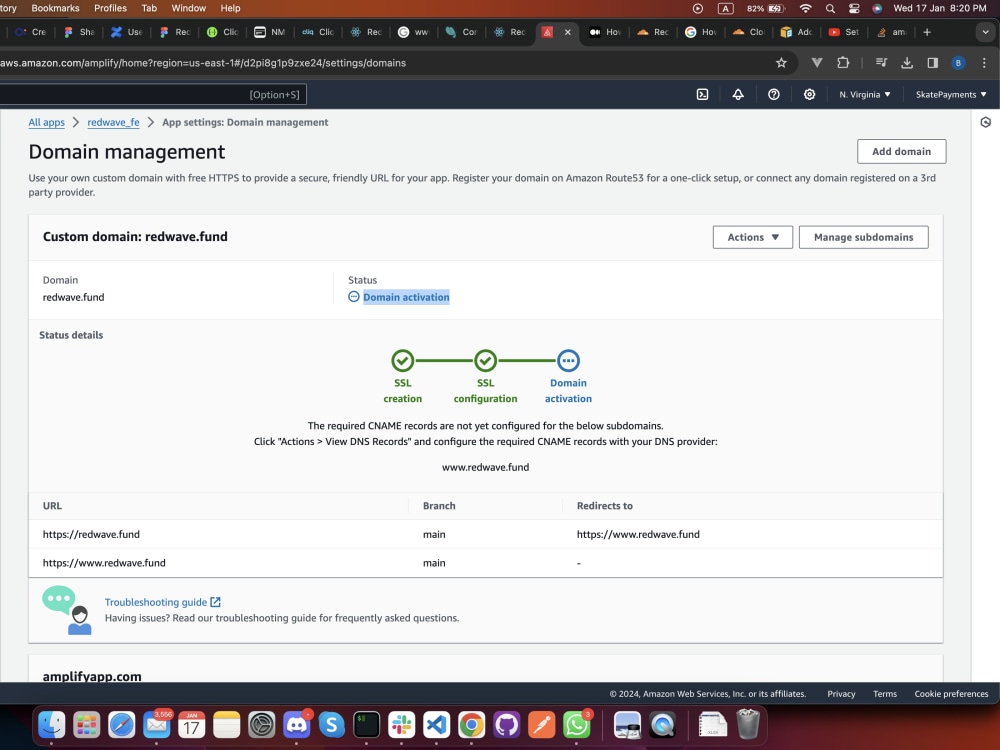Click Wi-Fi status in the menu bar
This screenshot has height=750, width=1000.
[805, 8]
